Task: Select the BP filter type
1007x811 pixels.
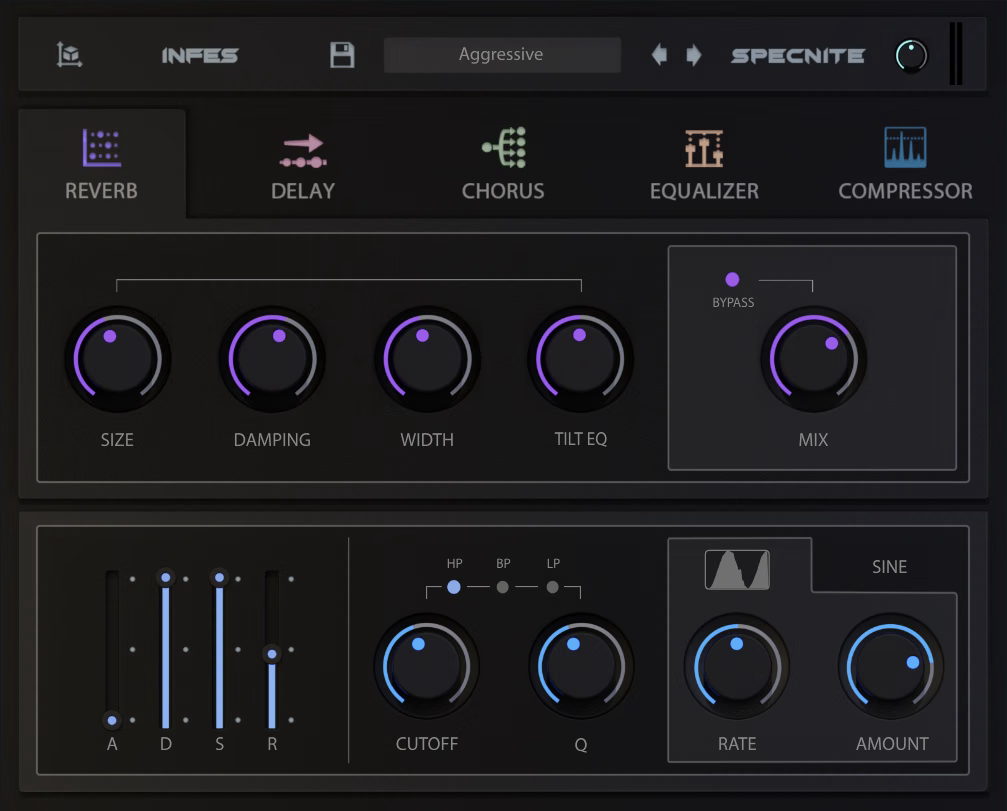Action: coord(503,587)
